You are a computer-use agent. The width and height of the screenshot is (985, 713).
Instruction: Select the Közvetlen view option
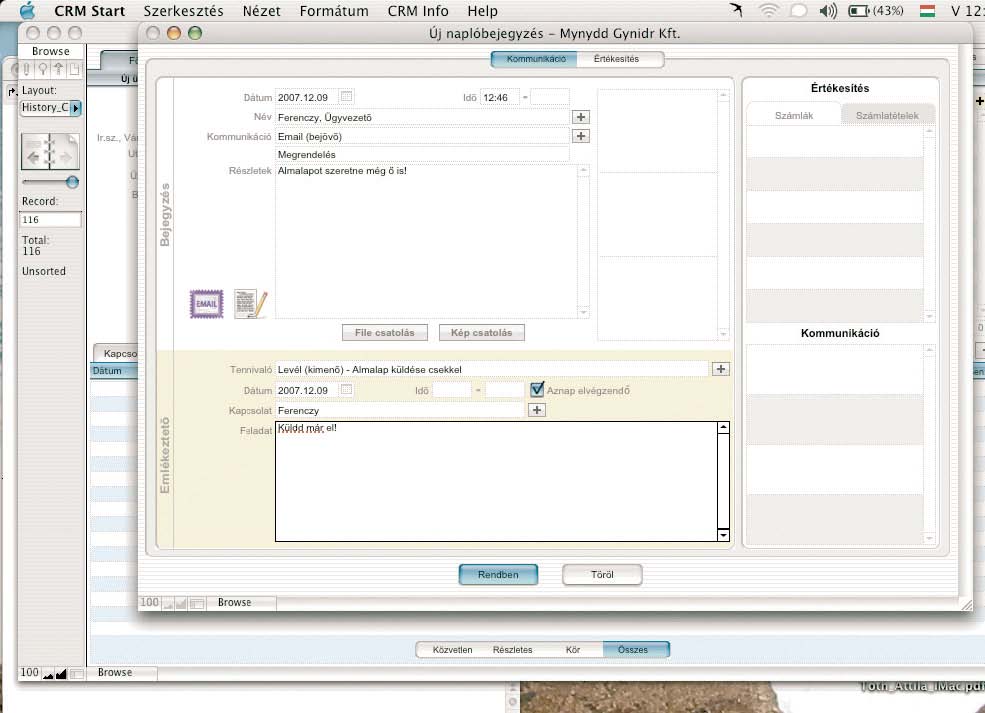click(x=452, y=650)
